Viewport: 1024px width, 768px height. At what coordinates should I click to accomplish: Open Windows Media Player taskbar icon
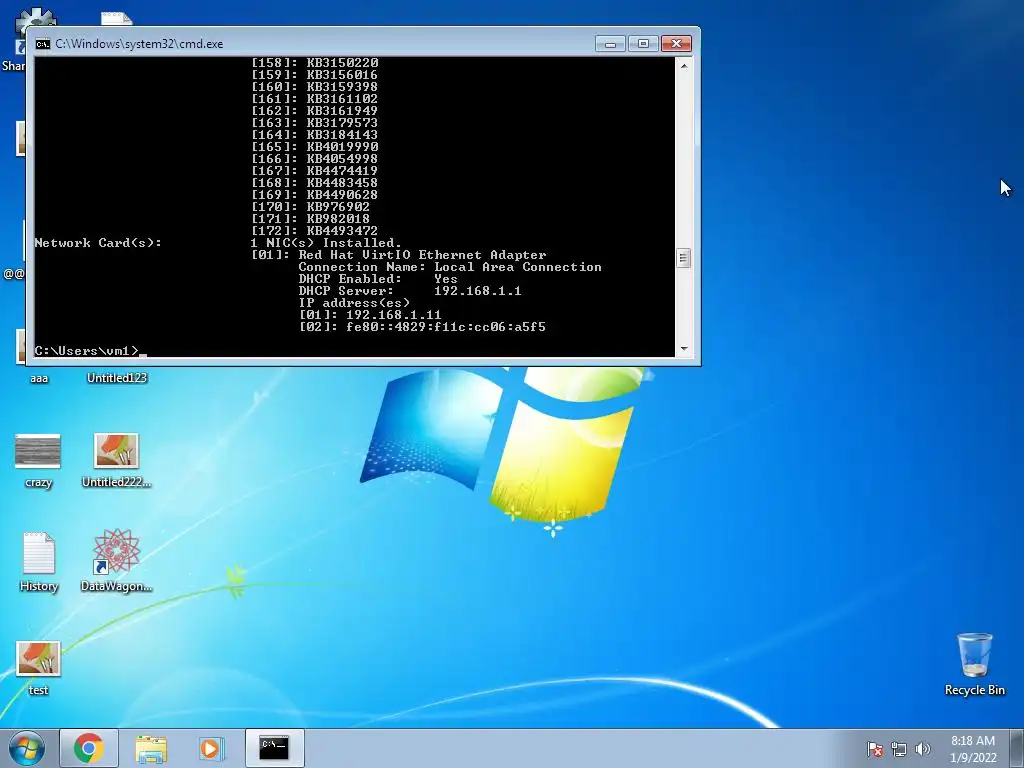pyautogui.click(x=211, y=748)
